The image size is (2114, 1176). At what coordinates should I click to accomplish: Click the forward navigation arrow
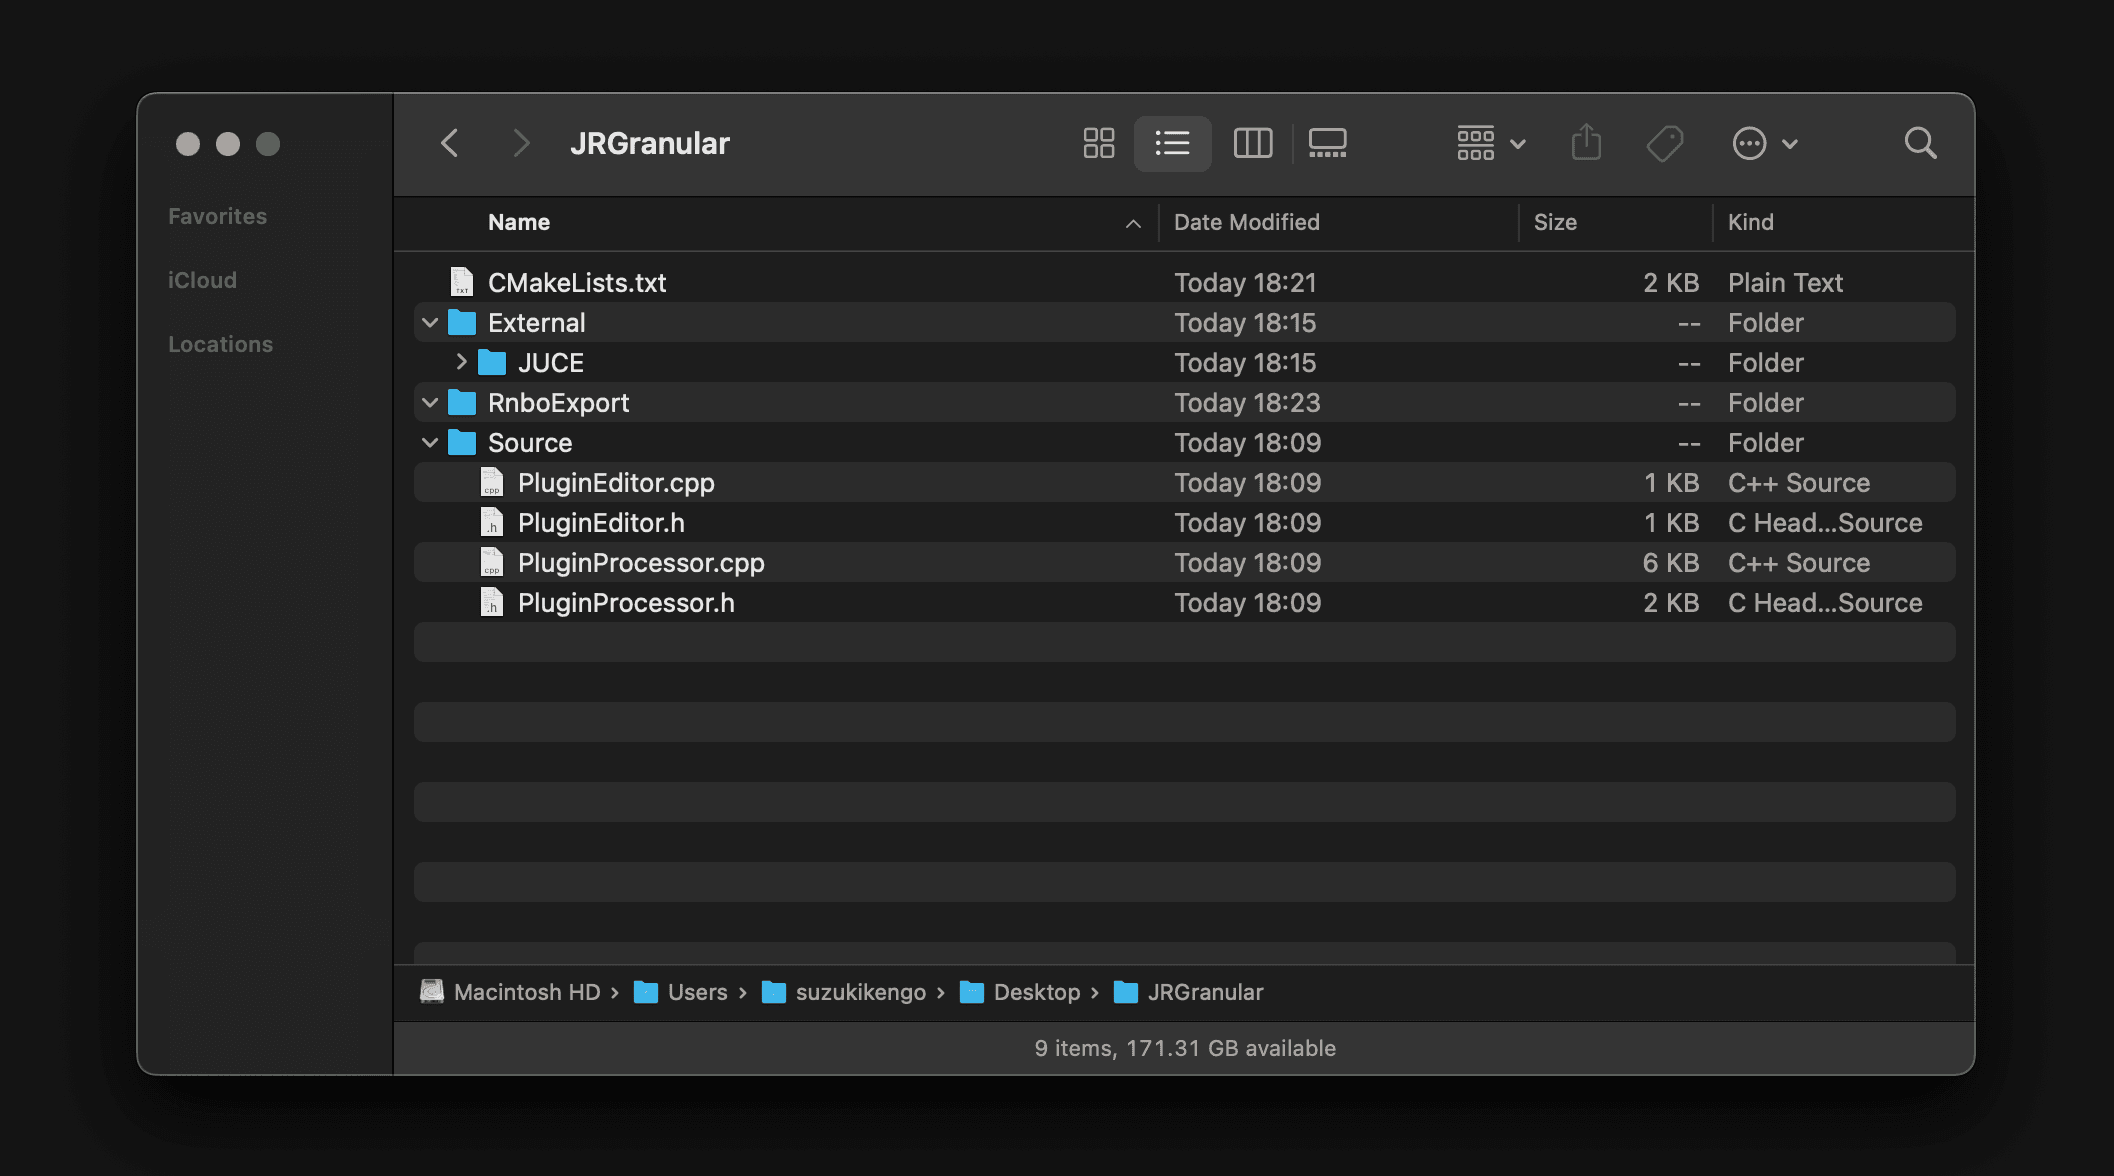(520, 143)
